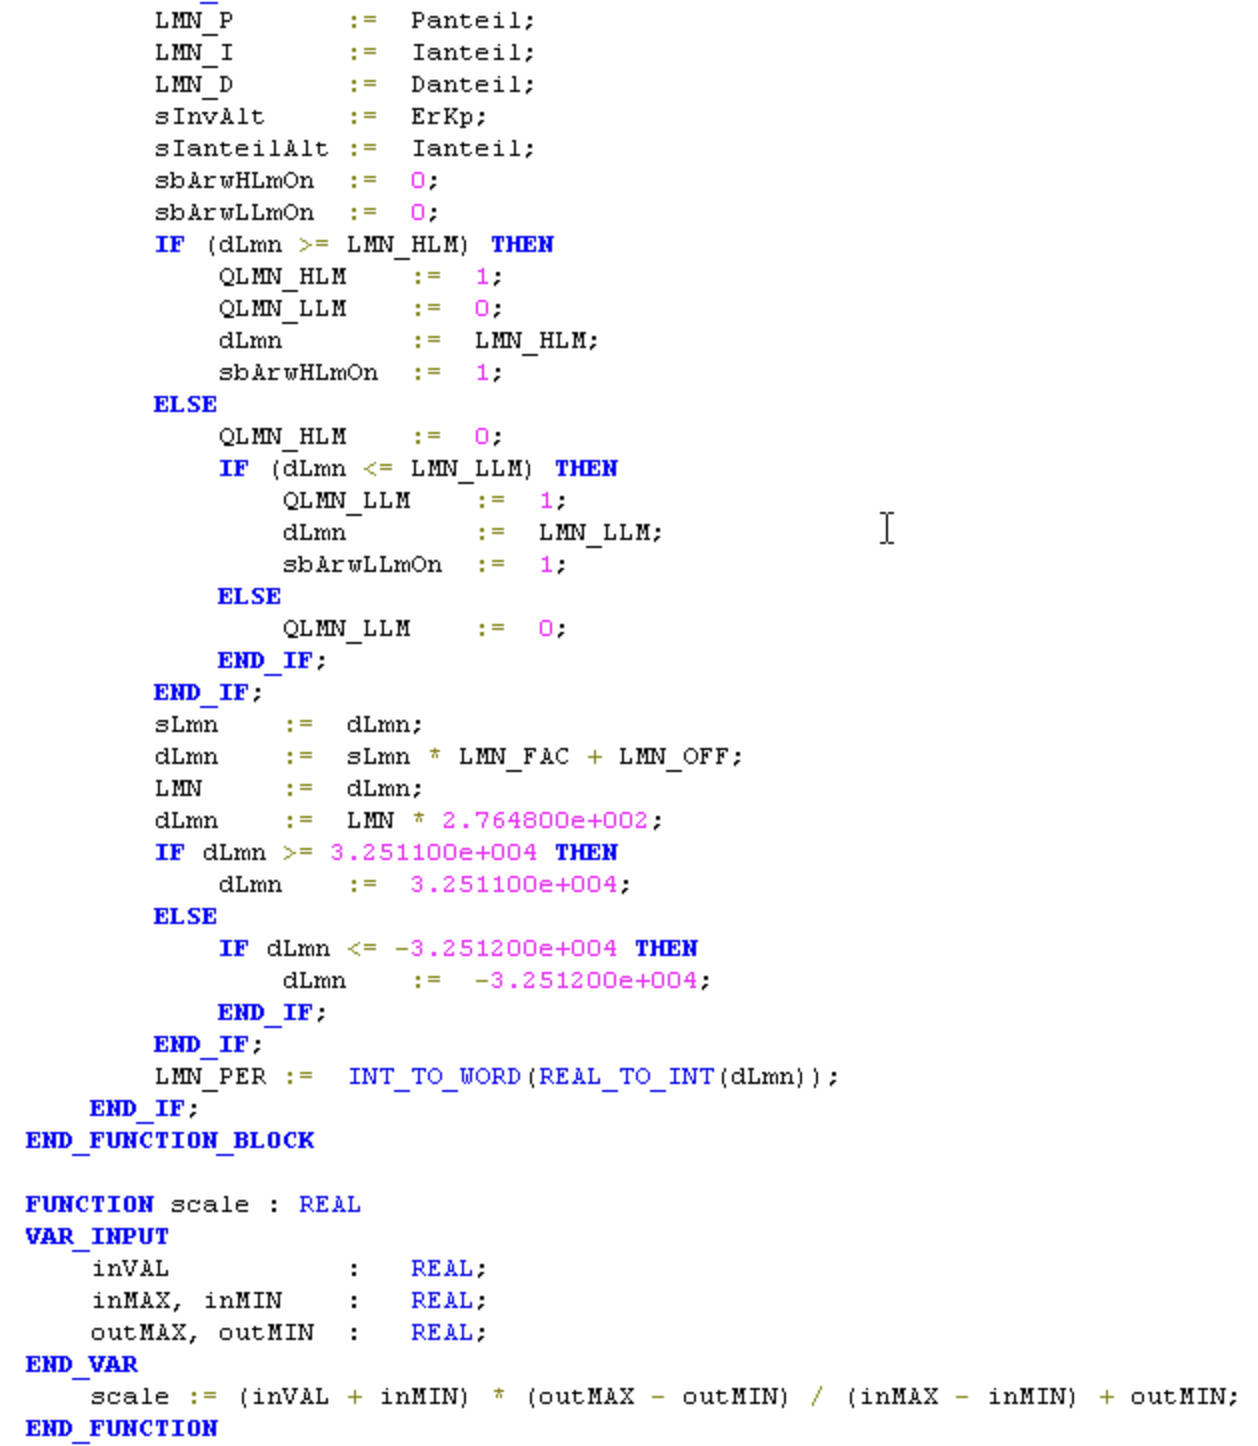This screenshot has width=1258, height=1446.
Task: Click sbArwLLmOn on the line assigning 1
Action: [x=362, y=564]
